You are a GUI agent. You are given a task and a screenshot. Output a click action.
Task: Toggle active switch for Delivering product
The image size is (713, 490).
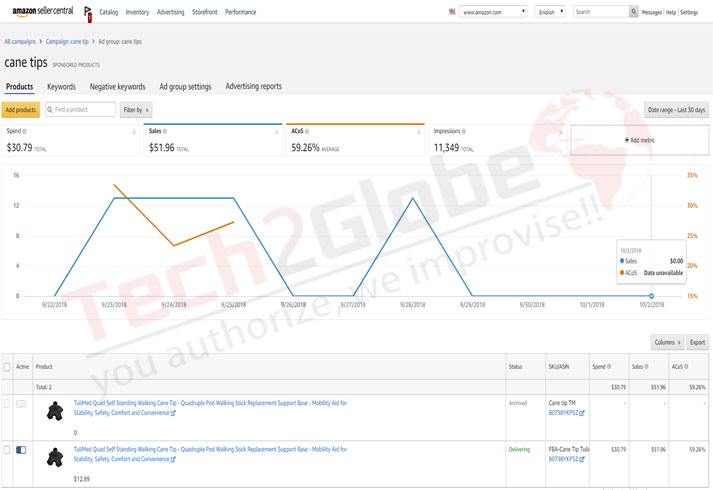22,451
